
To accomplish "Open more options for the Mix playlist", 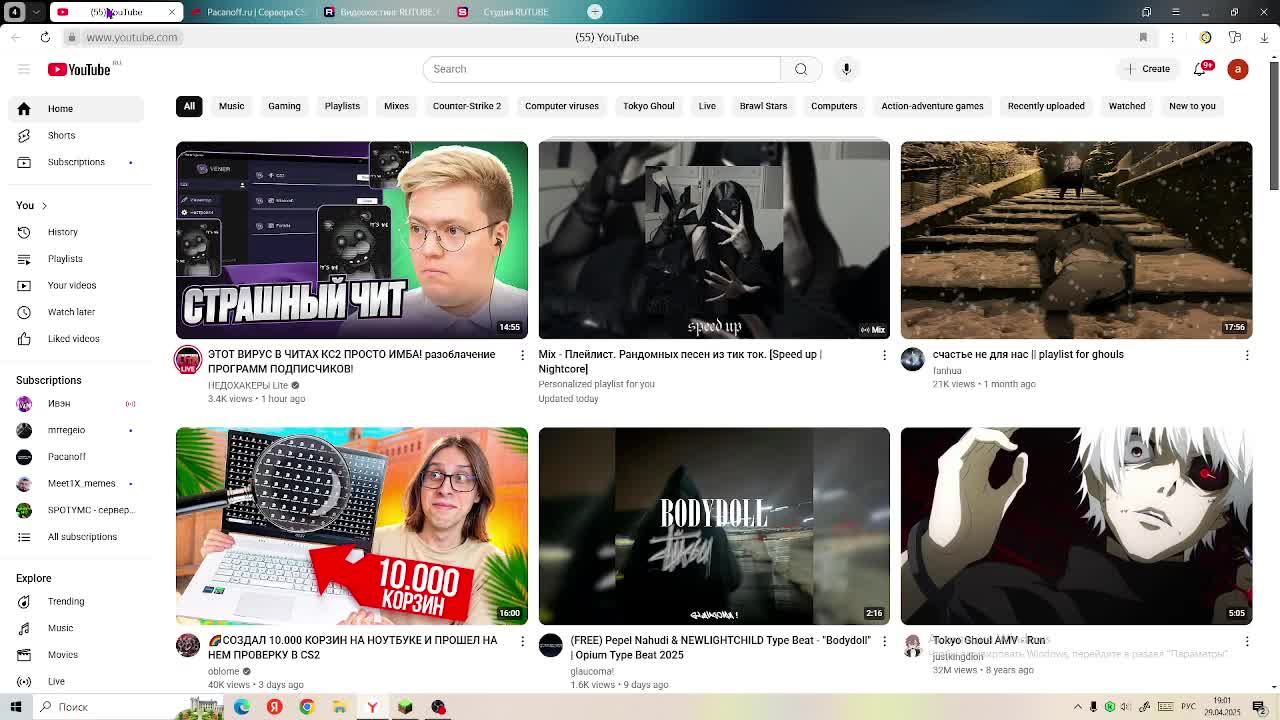I will [884, 355].
